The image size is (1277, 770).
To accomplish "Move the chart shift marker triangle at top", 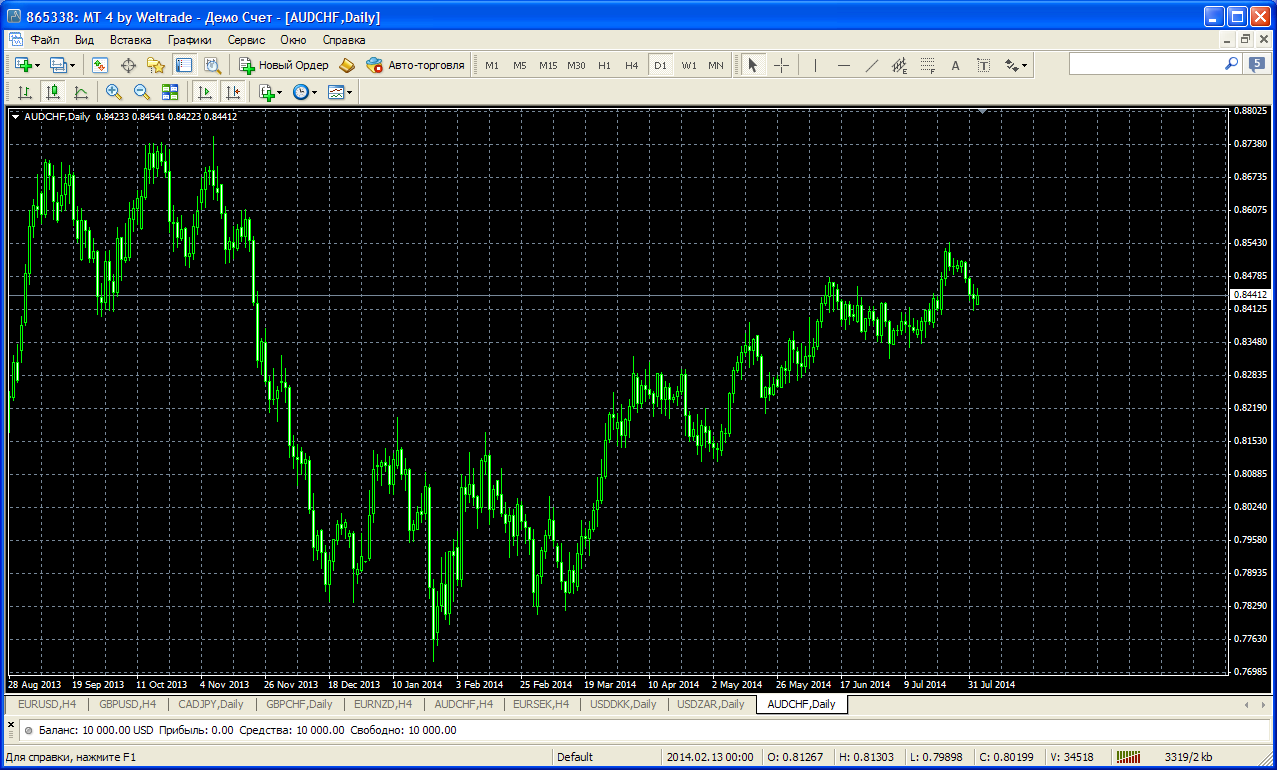I will point(983,112).
